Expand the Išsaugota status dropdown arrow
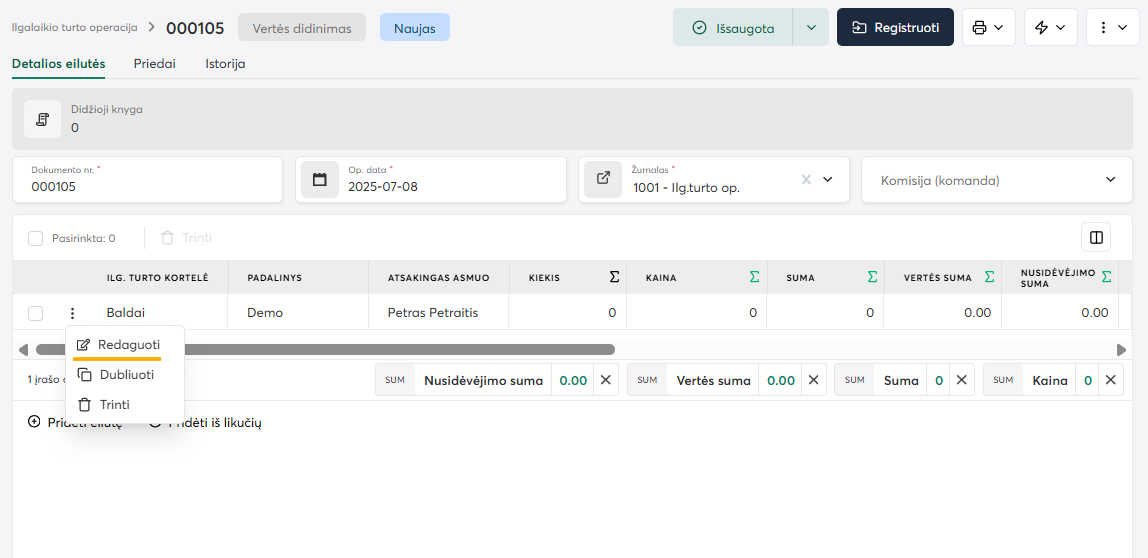The height and width of the screenshot is (558, 1148). [x=810, y=28]
